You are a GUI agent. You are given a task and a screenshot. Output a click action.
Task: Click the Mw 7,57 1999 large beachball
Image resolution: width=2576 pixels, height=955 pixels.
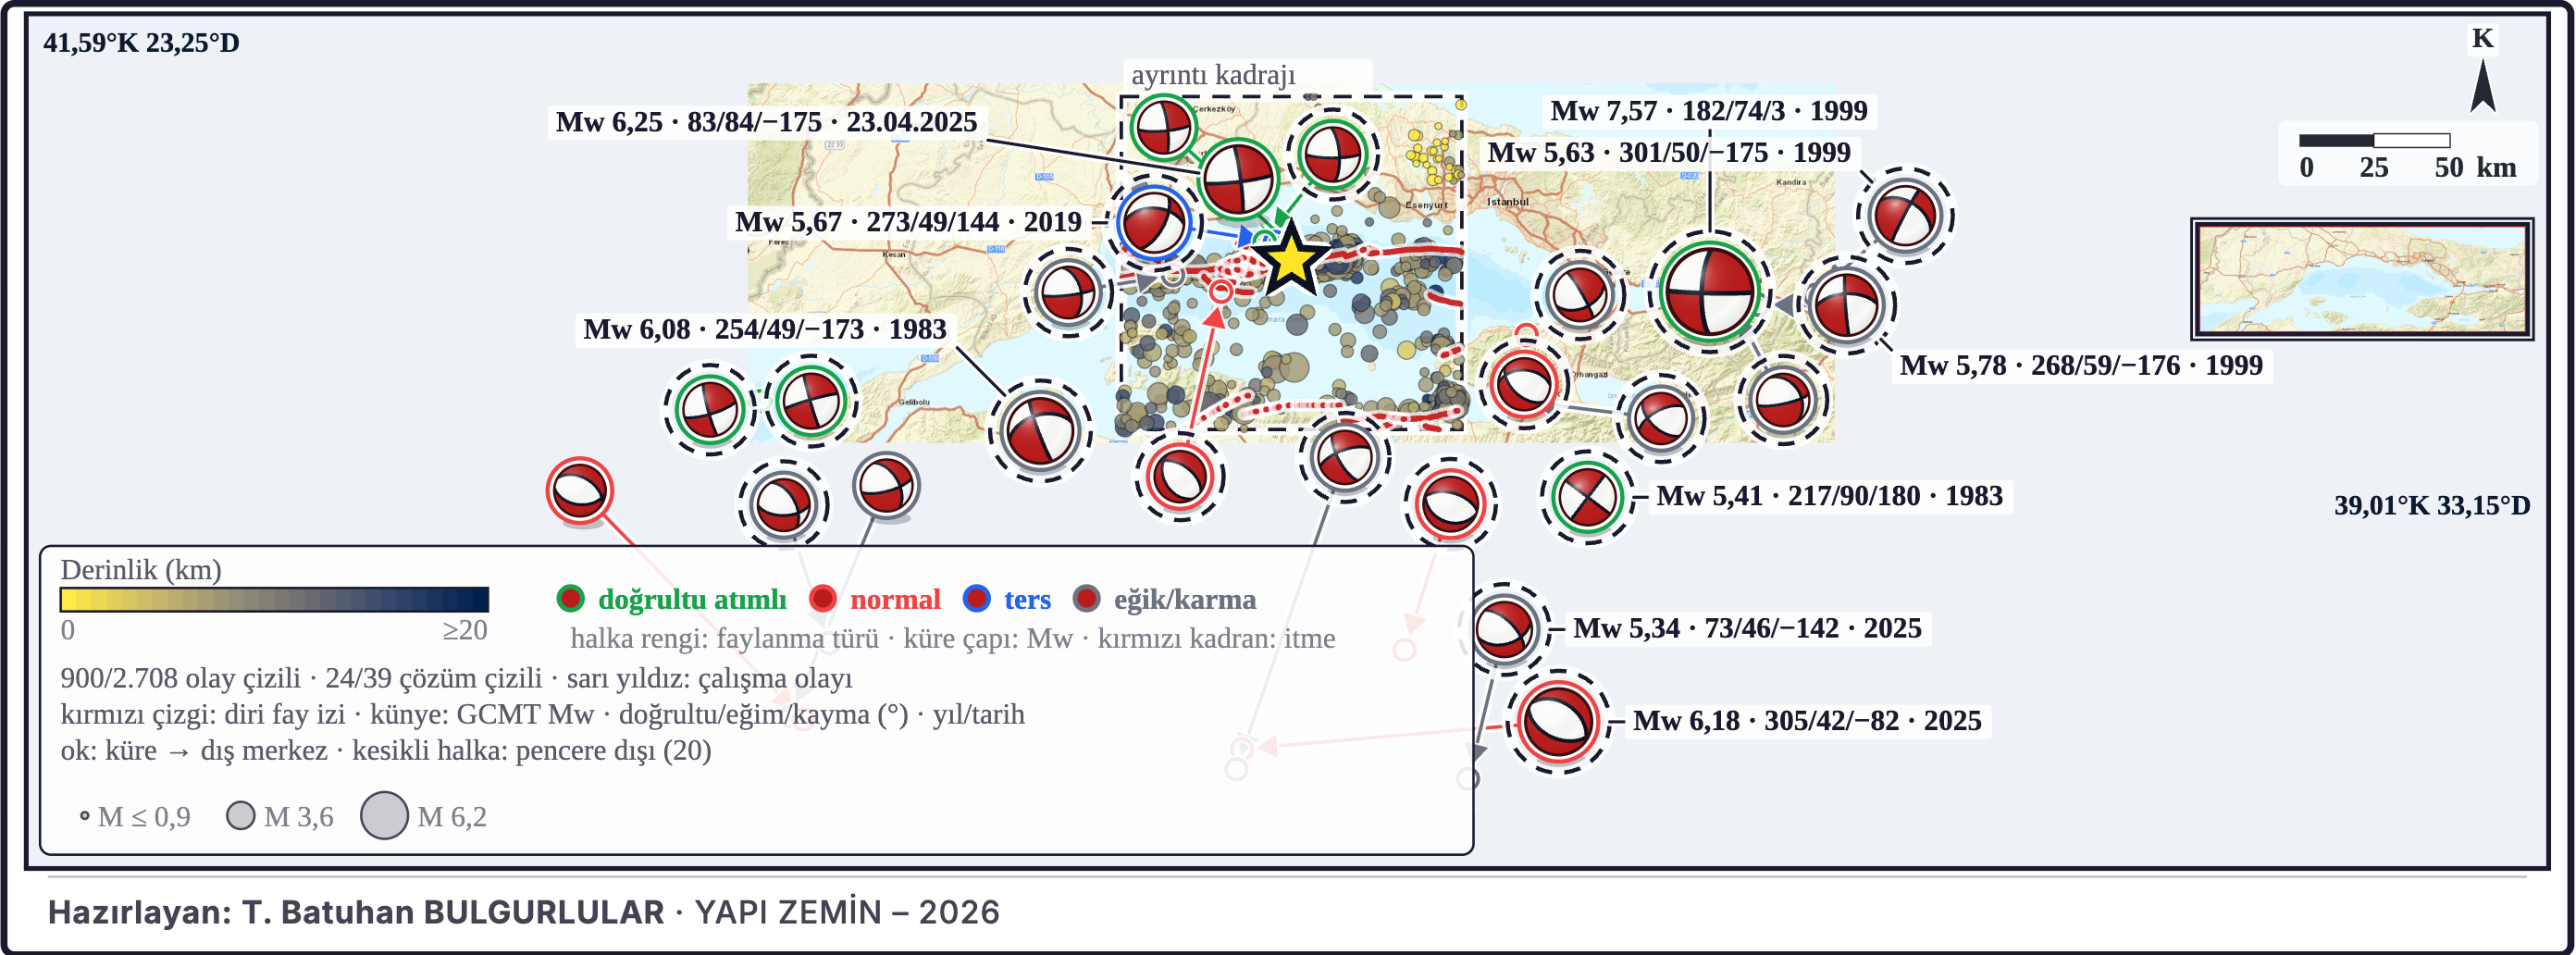(1709, 292)
